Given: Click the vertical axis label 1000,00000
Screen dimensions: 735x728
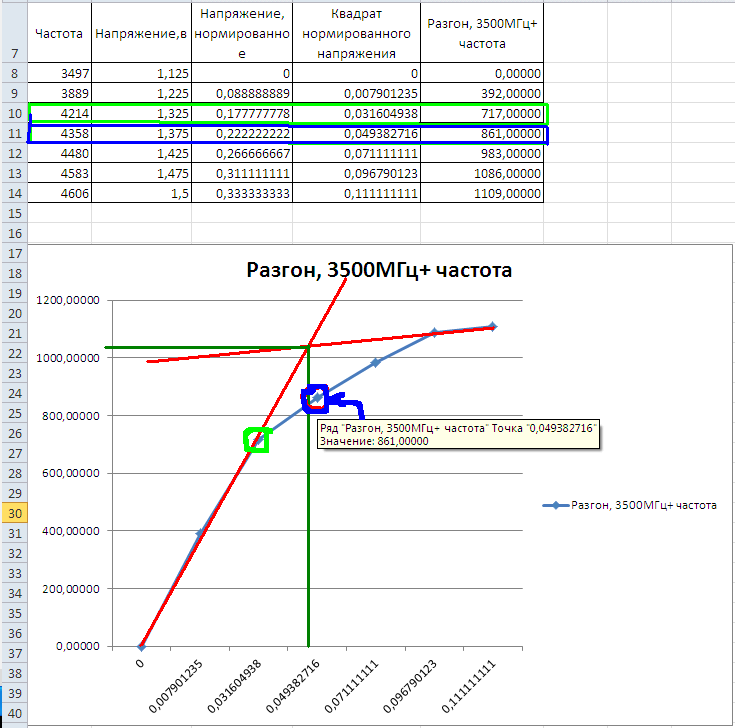Looking at the screenshot, I should point(68,358).
